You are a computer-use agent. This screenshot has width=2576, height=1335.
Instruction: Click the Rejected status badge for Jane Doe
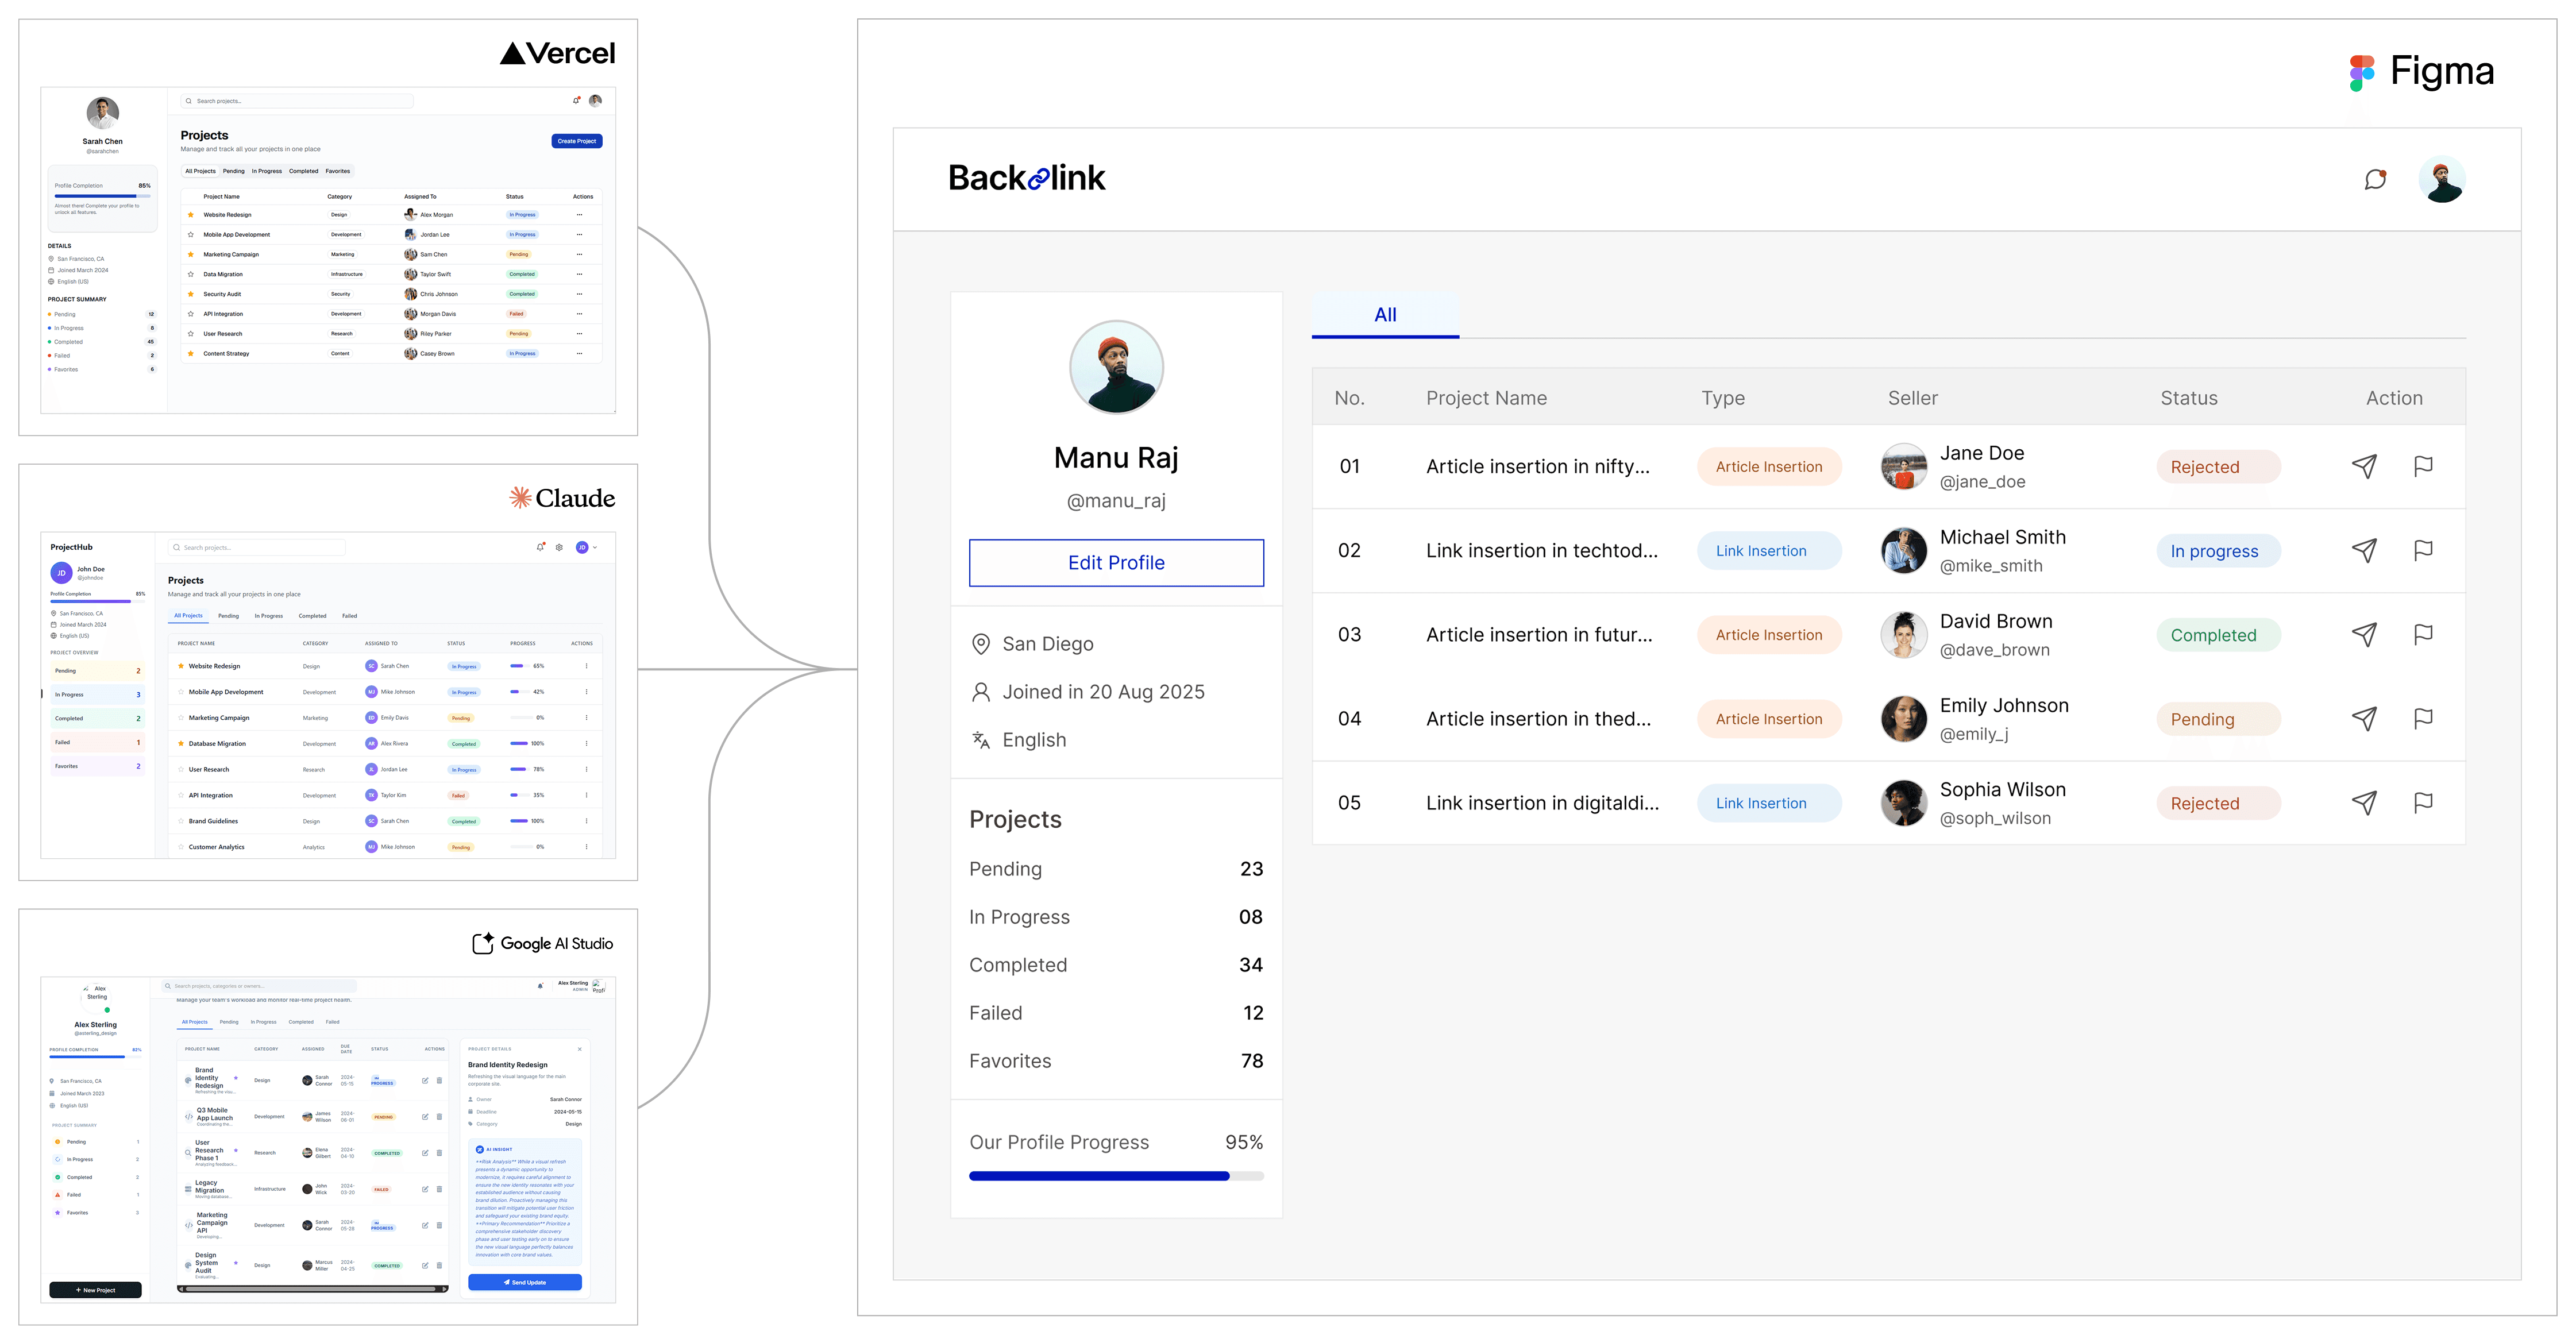point(2217,467)
